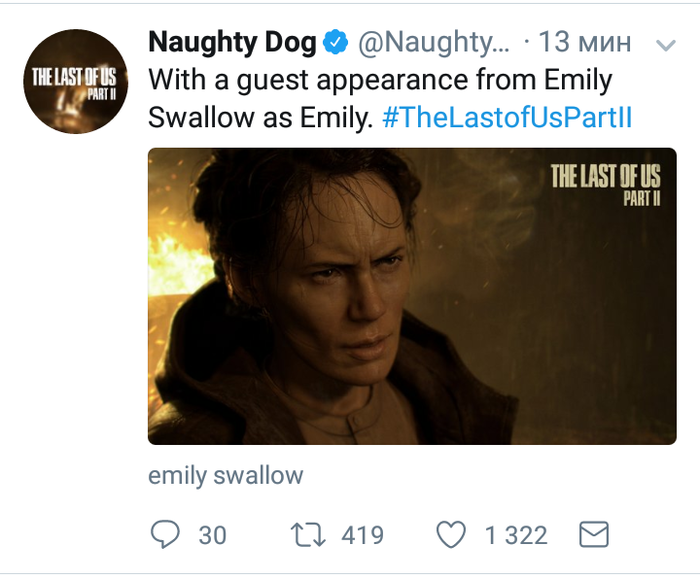The width and height of the screenshot is (700, 579).
Task: Click the tweet text about guest appearance
Action: (x=380, y=80)
